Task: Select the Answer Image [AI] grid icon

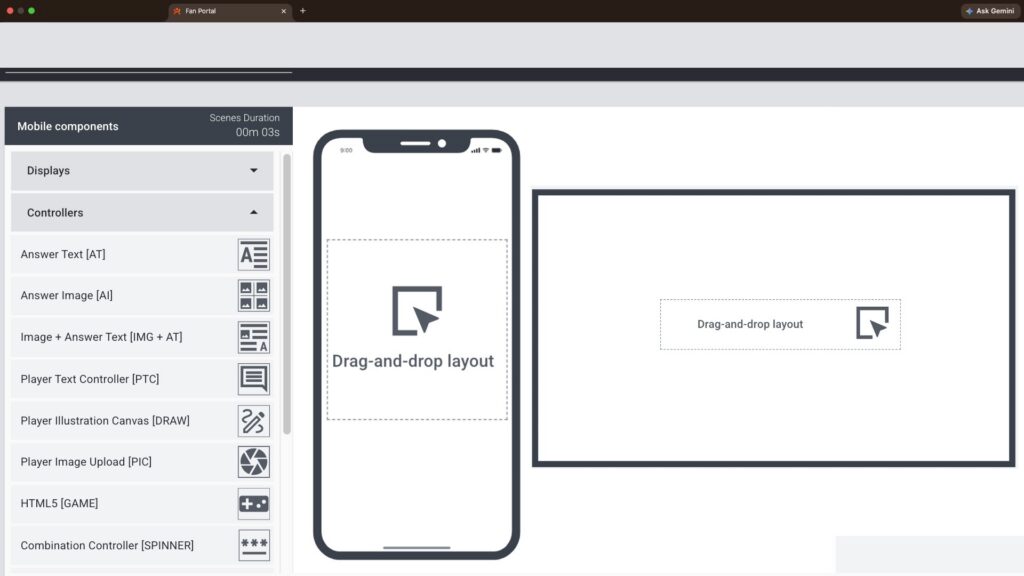Action: click(253, 296)
